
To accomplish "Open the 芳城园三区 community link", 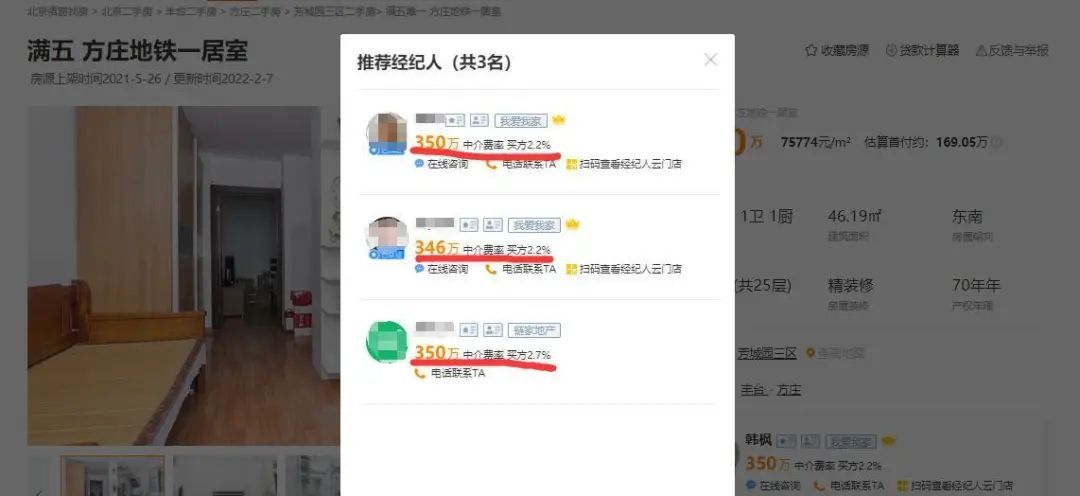I will [767, 353].
